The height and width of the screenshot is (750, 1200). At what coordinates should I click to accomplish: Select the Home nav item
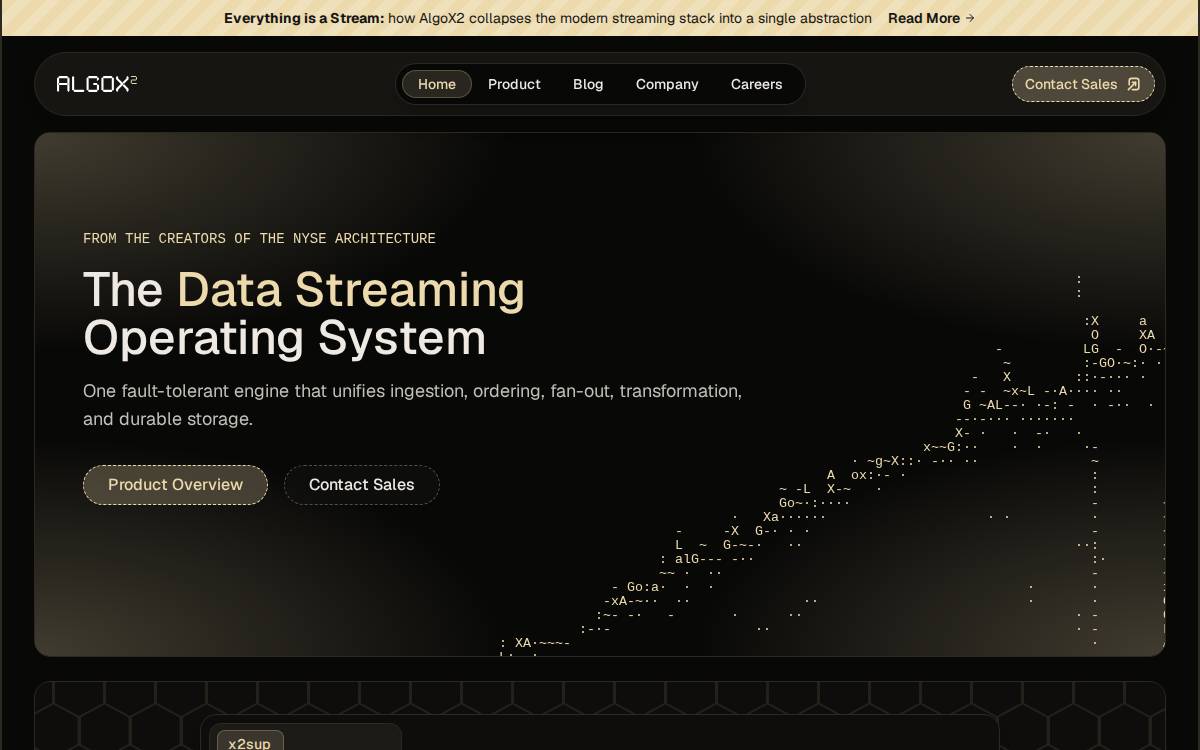[437, 84]
